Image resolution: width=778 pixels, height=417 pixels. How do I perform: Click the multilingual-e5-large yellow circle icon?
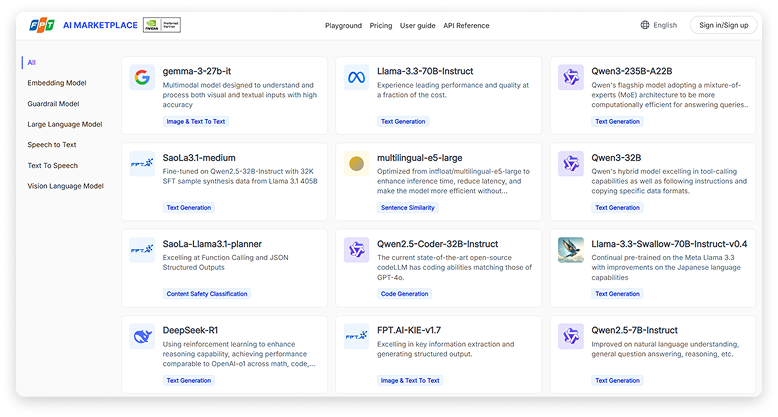356,164
